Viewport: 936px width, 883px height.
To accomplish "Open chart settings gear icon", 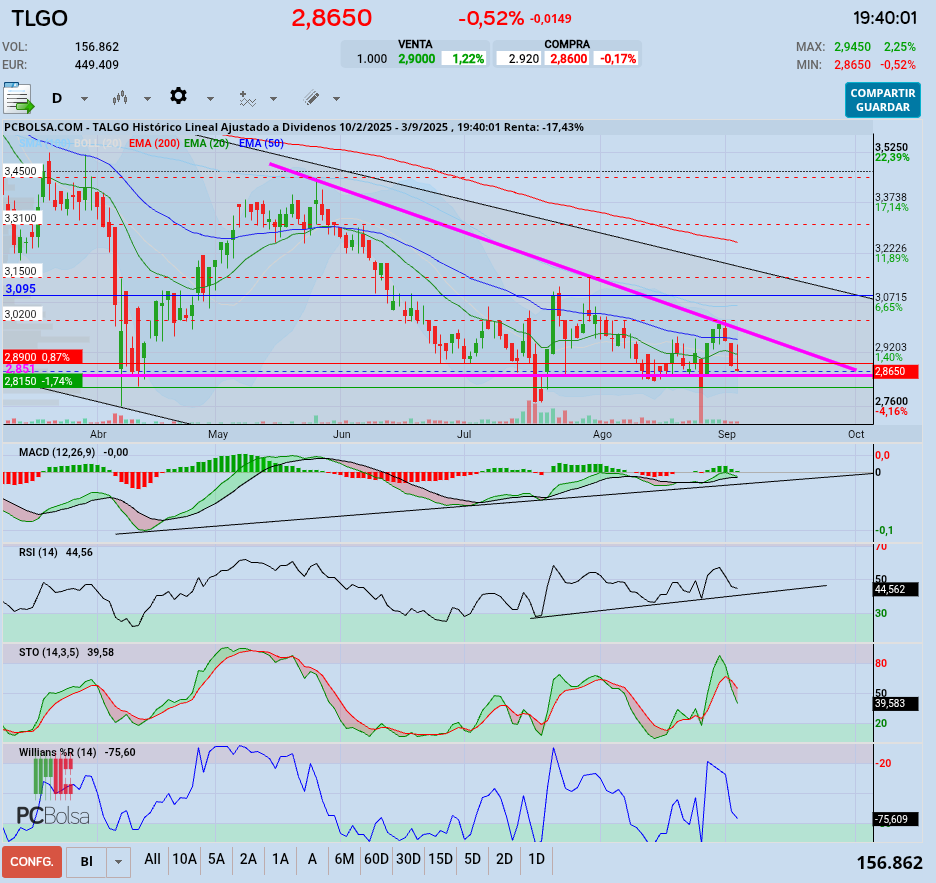I will click(x=178, y=96).
